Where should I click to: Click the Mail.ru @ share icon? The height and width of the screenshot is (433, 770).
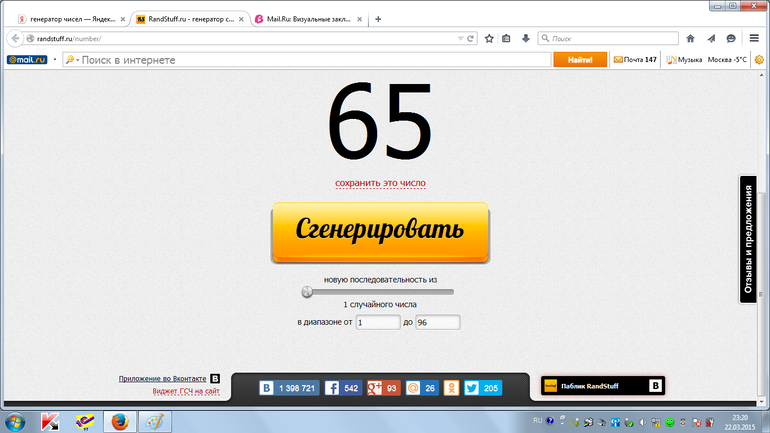point(413,387)
